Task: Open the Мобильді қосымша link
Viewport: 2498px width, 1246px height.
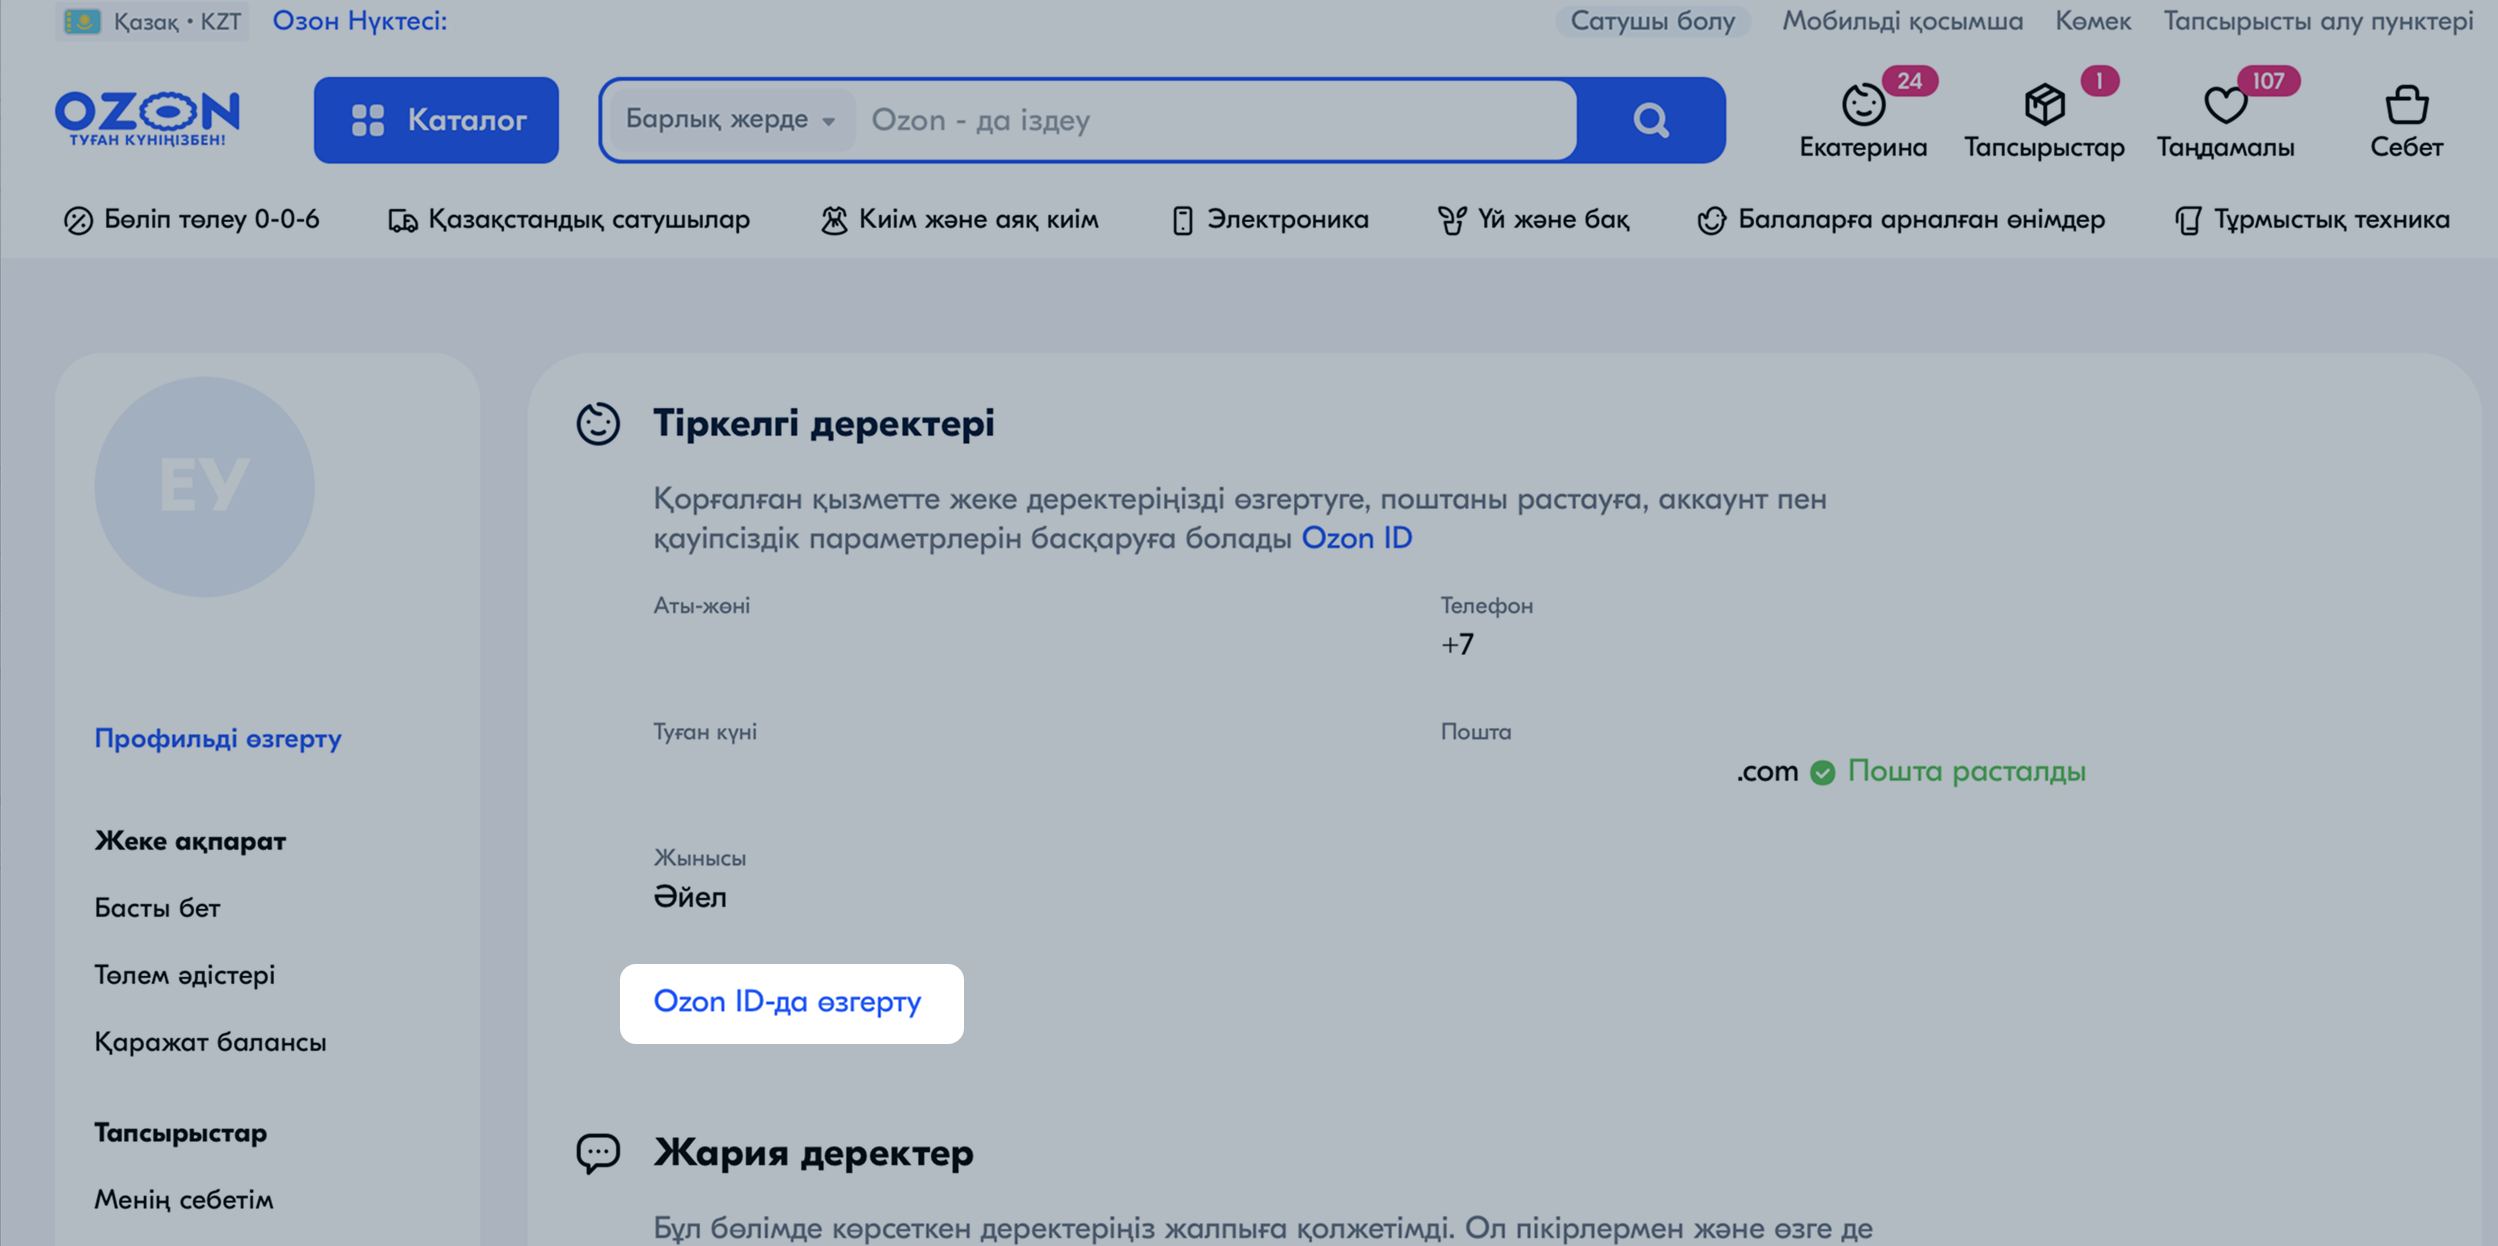Action: (1902, 21)
